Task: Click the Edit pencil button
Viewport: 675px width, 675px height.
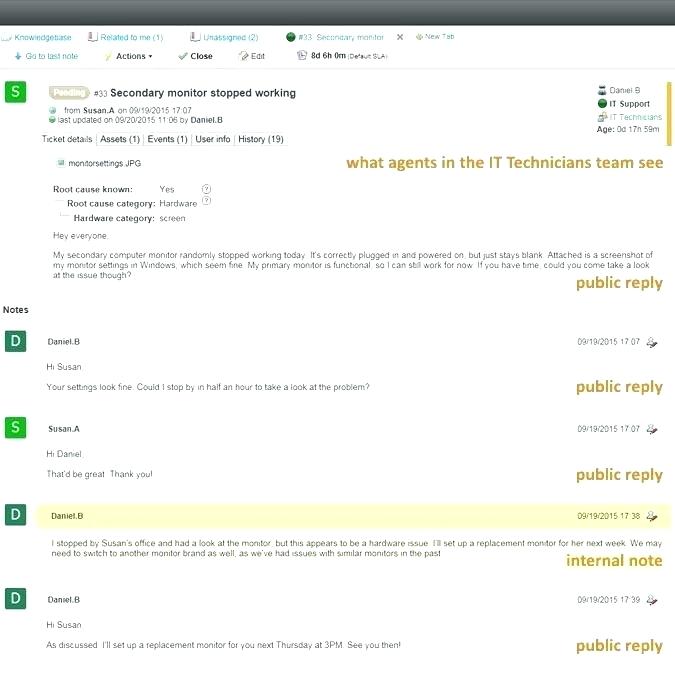Action: click(x=252, y=56)
